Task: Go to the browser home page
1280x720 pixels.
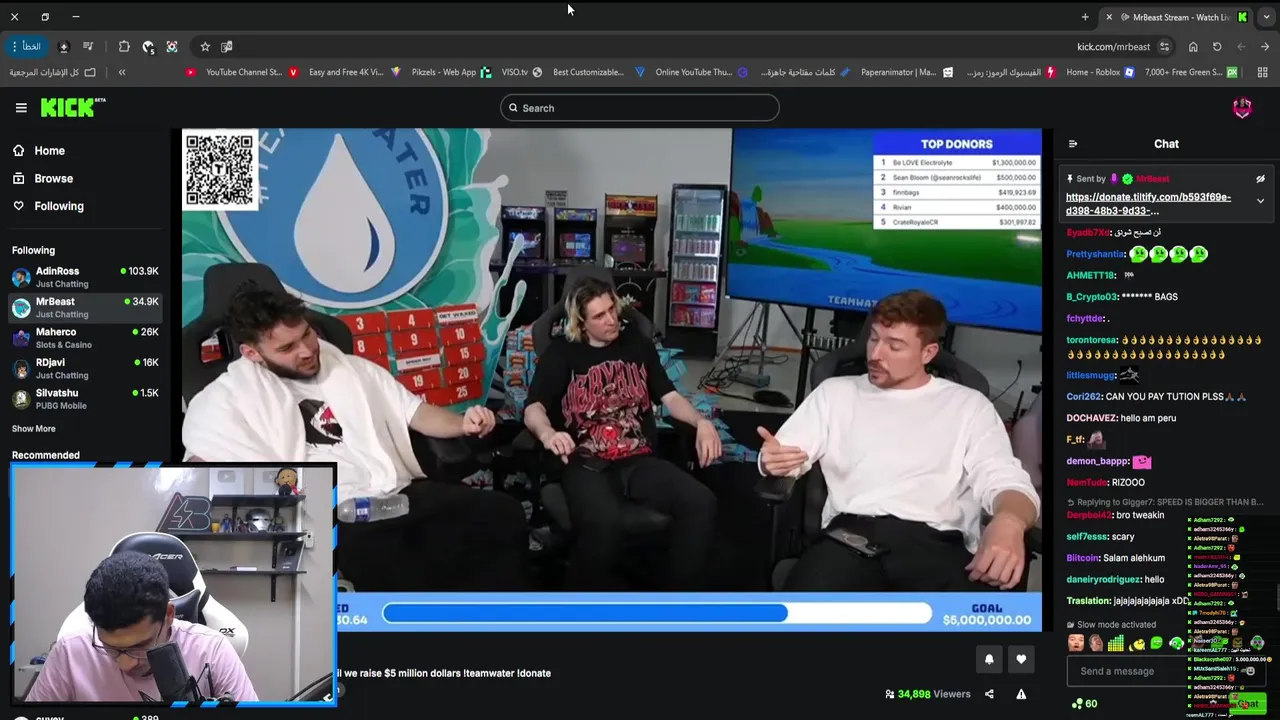Action: [1193, 47]
